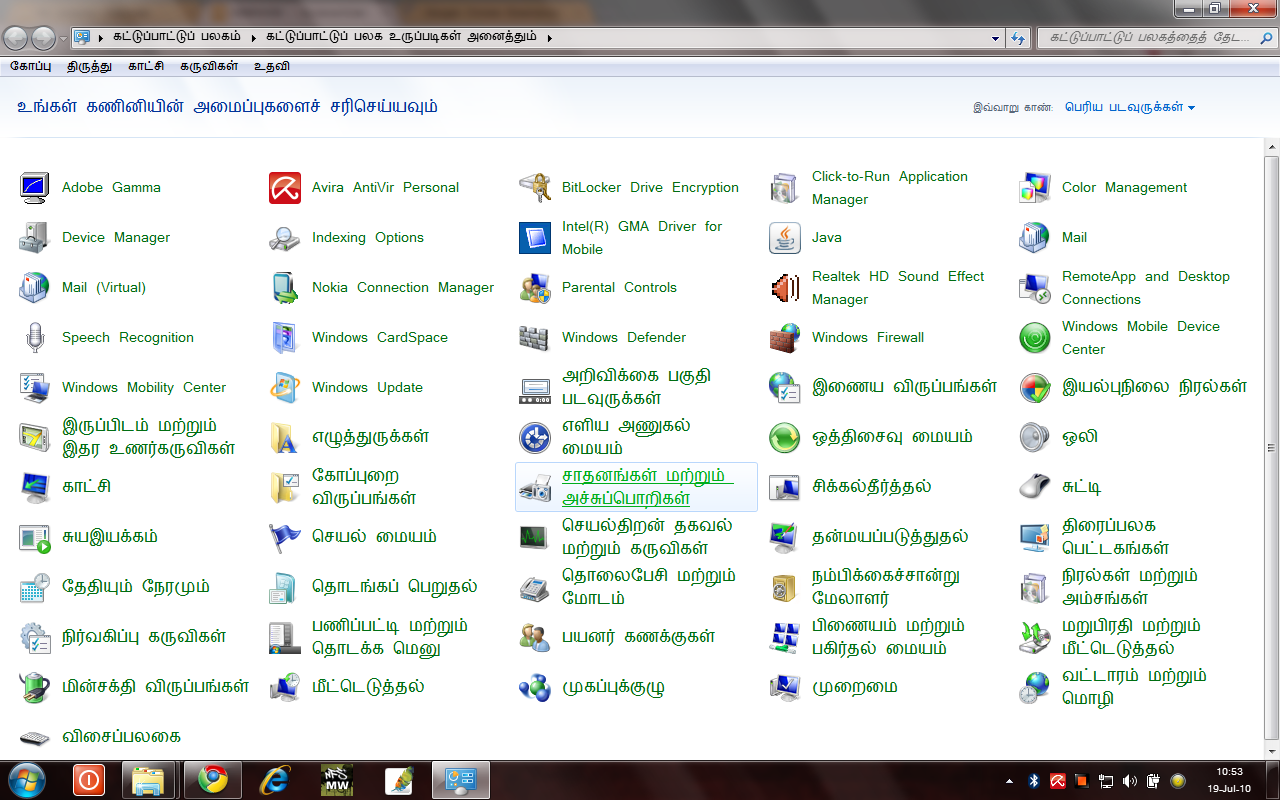Open Intel(R) GMA Driver icon

click(535, 238)
